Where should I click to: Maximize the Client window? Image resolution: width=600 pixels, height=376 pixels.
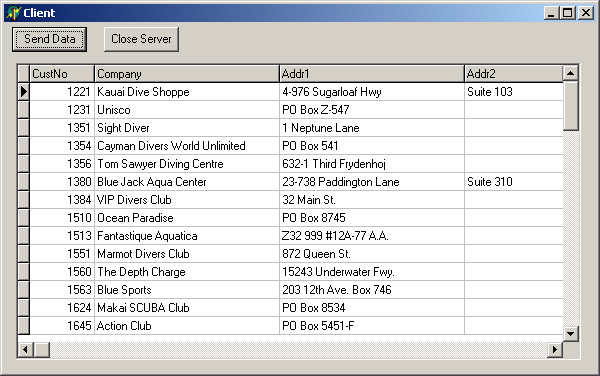pyautogui.click(x=567, y=13)
